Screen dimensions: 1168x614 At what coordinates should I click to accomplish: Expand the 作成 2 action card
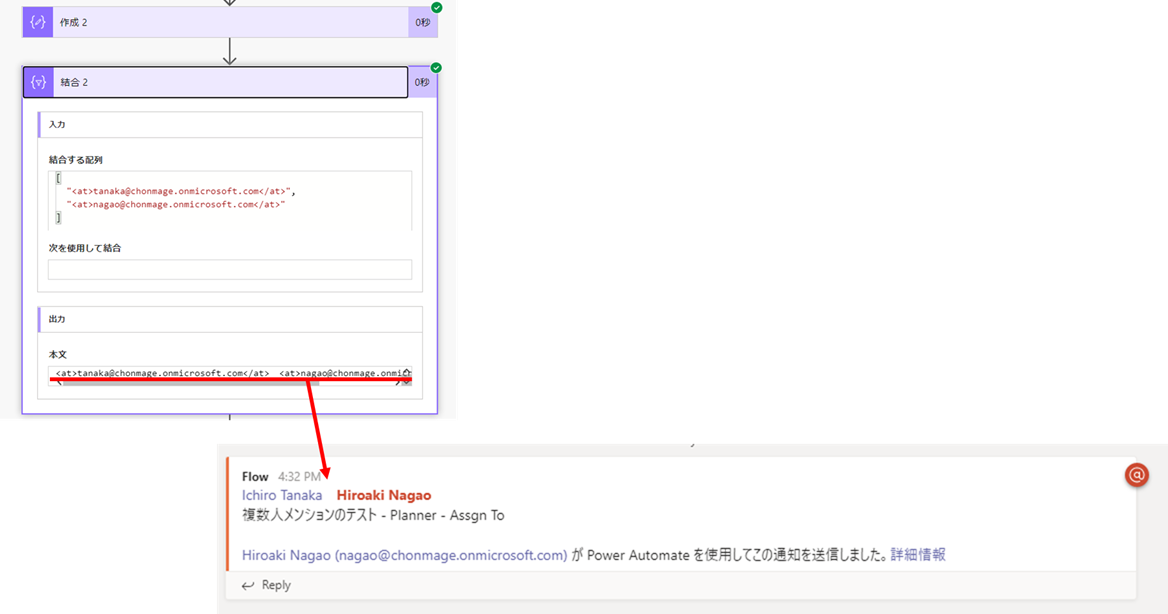[230, 22]
